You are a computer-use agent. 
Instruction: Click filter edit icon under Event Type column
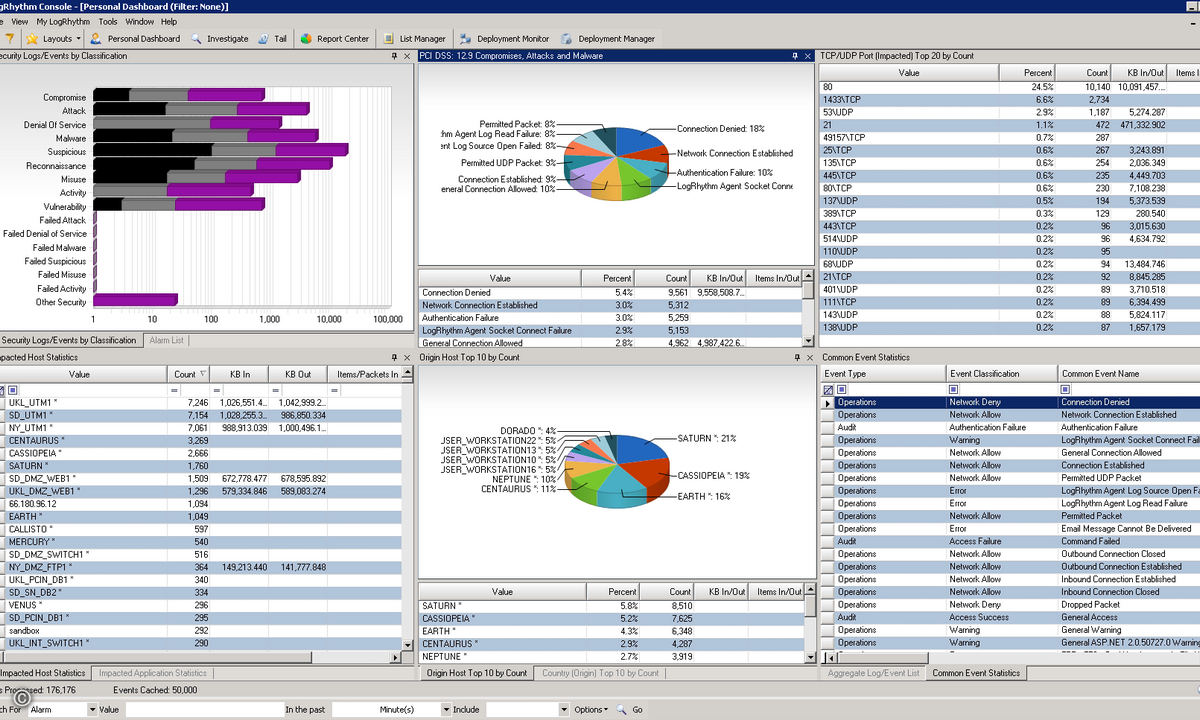[828, 390]
